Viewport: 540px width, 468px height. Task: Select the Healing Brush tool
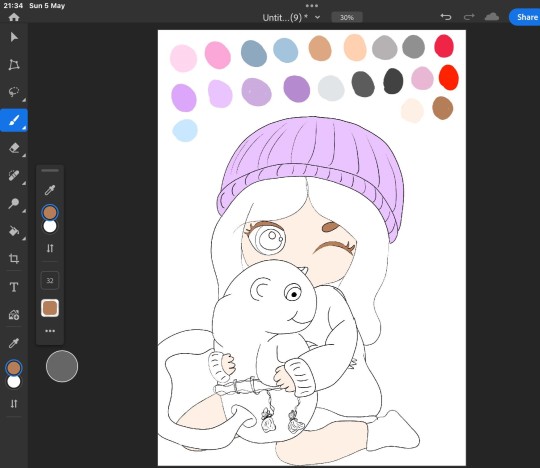click(14, 175)
